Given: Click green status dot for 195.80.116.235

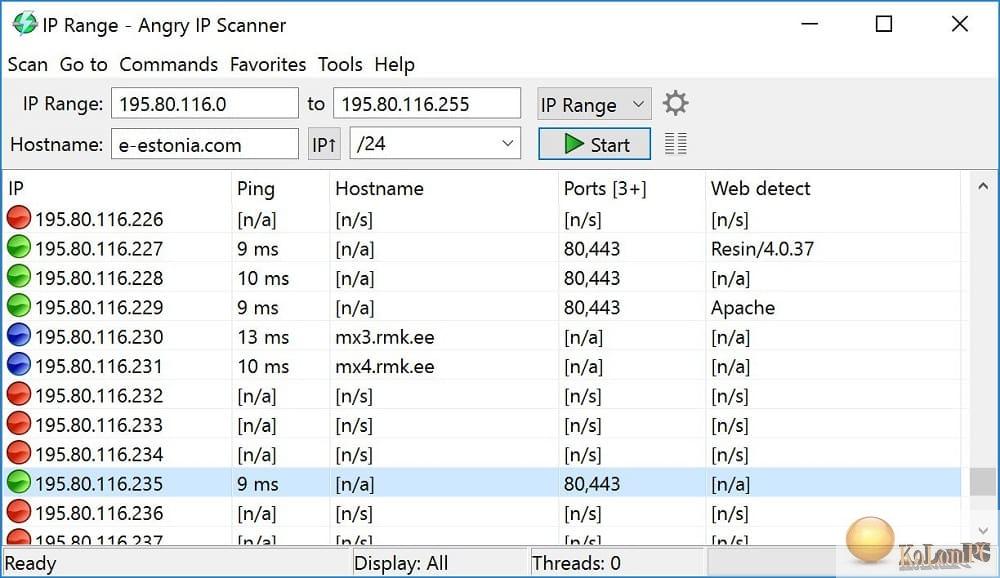Looking at the screenshot, I should (18, 482).
